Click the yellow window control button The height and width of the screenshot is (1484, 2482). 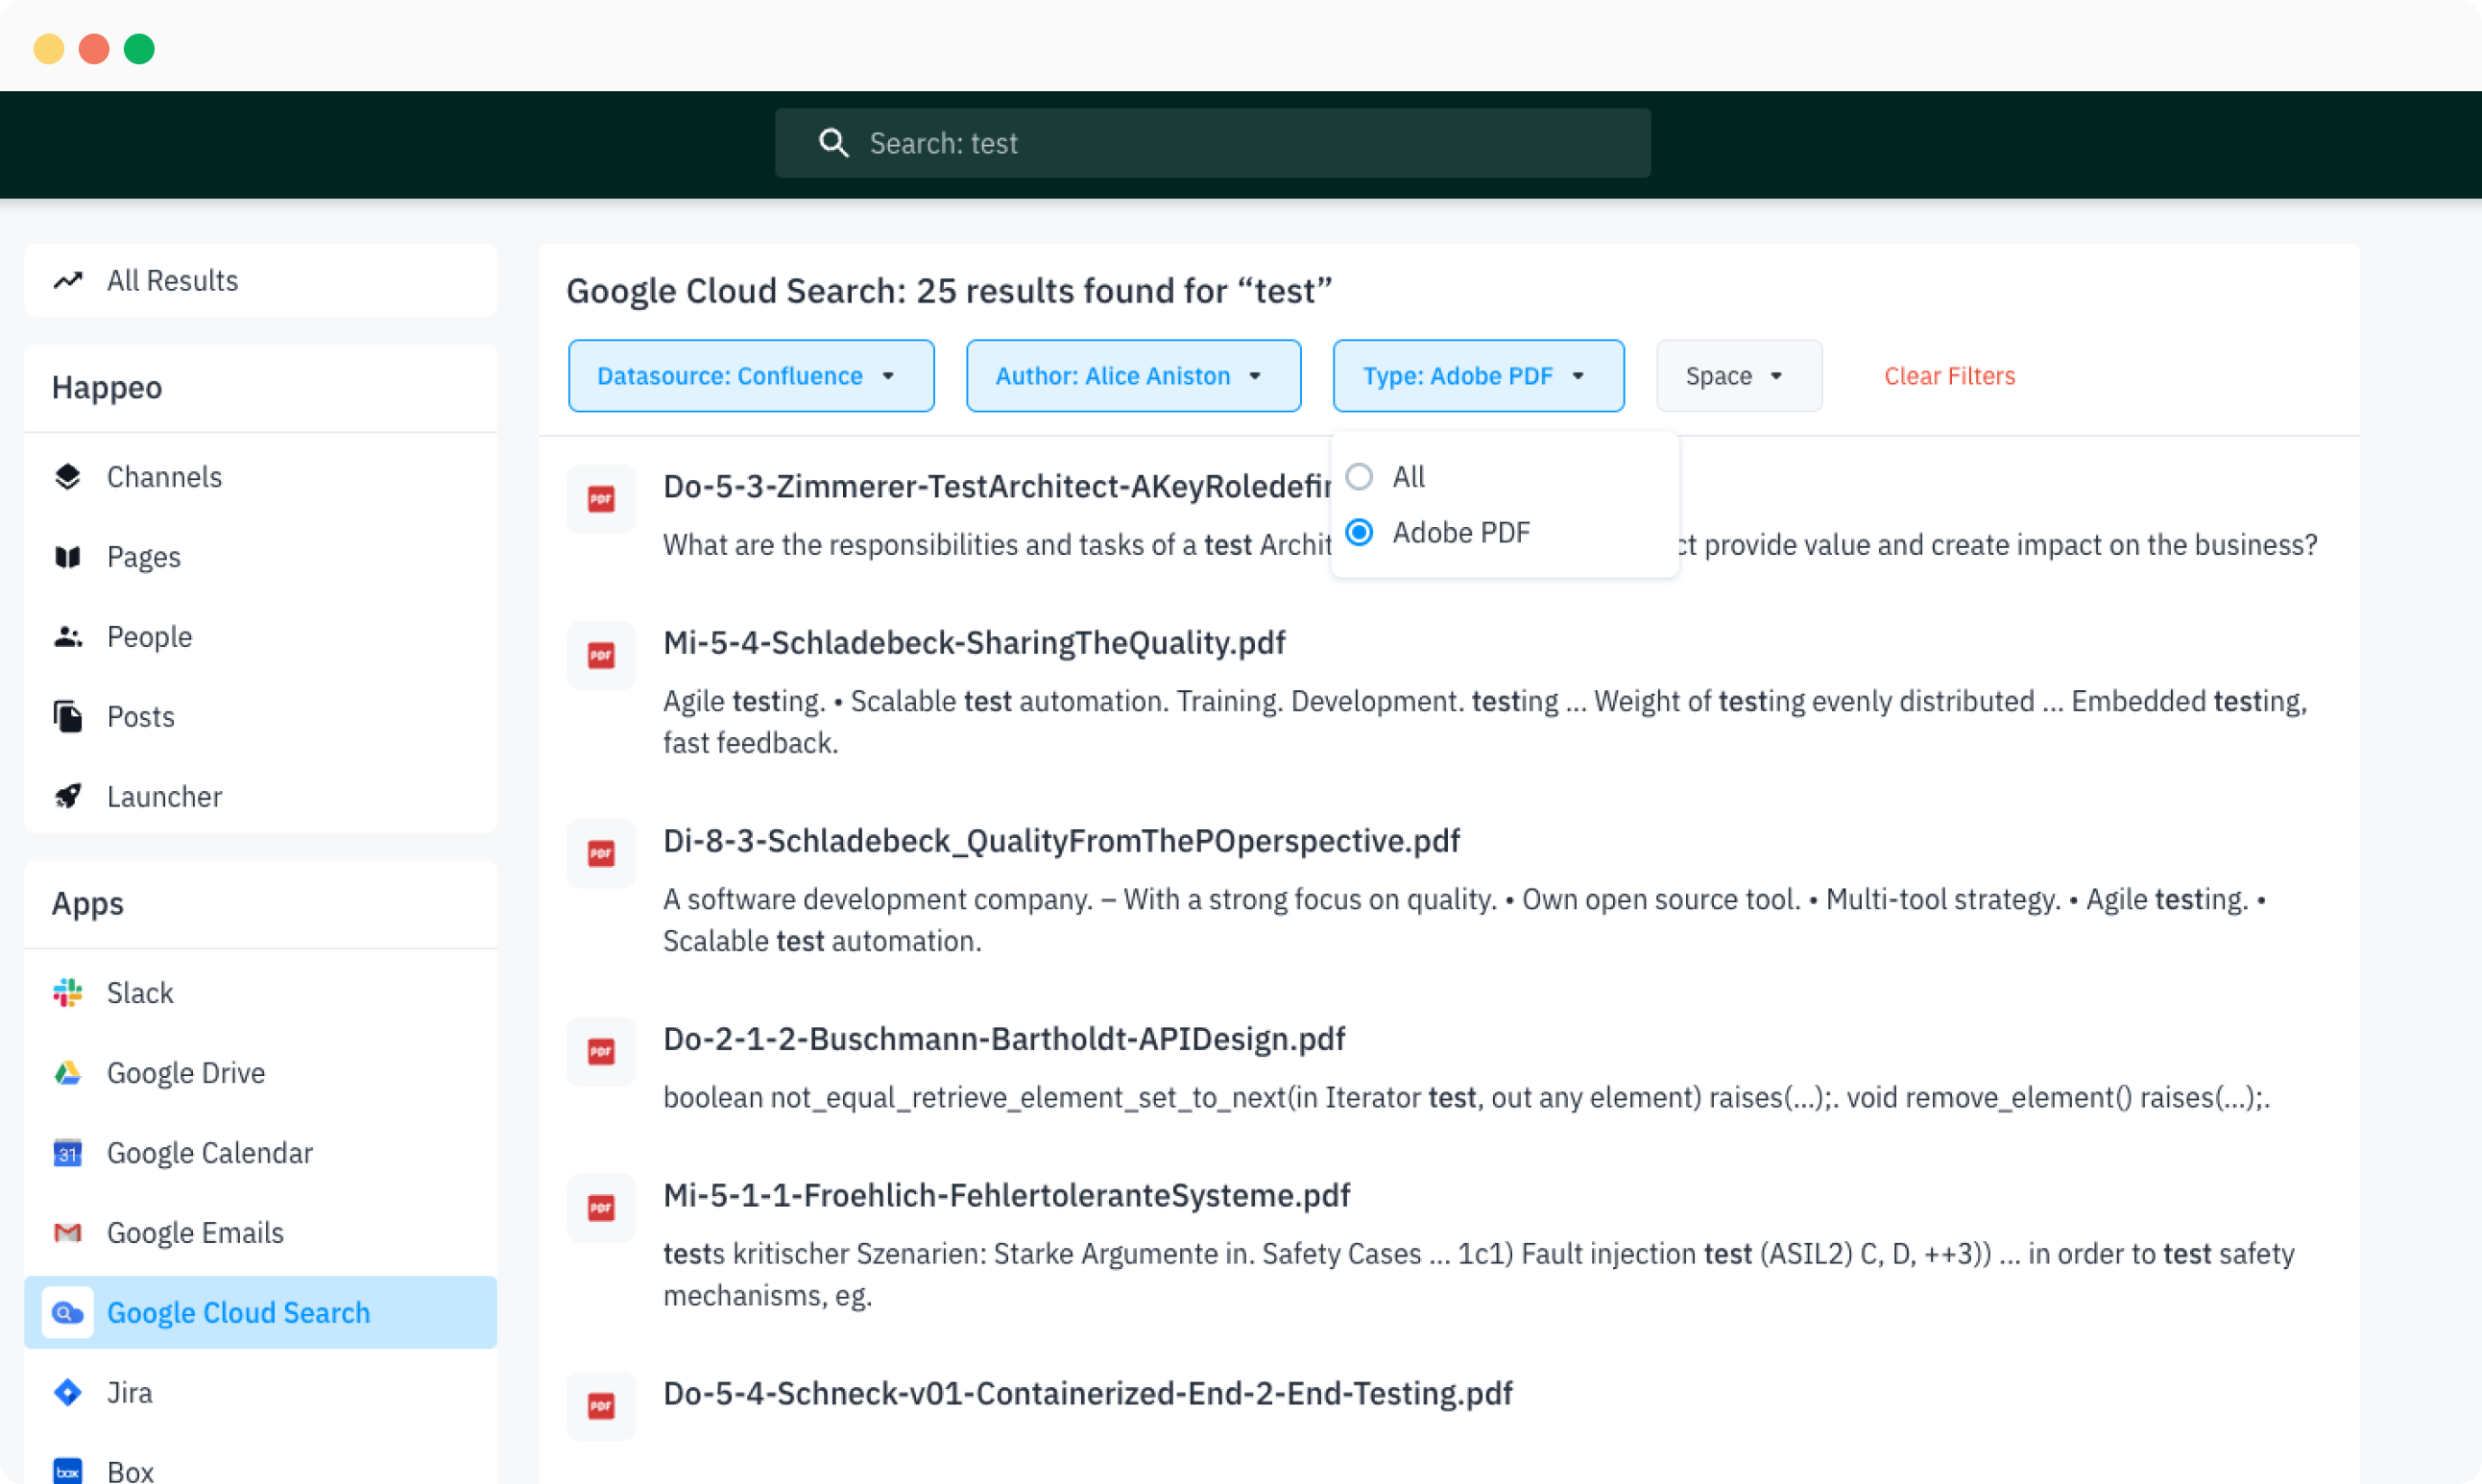pos(49,49)
